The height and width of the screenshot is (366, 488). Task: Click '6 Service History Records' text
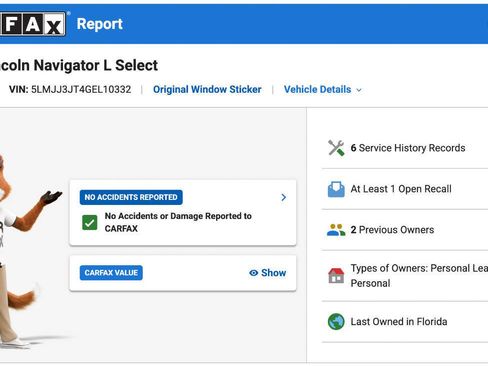click(x=408, y=148)
